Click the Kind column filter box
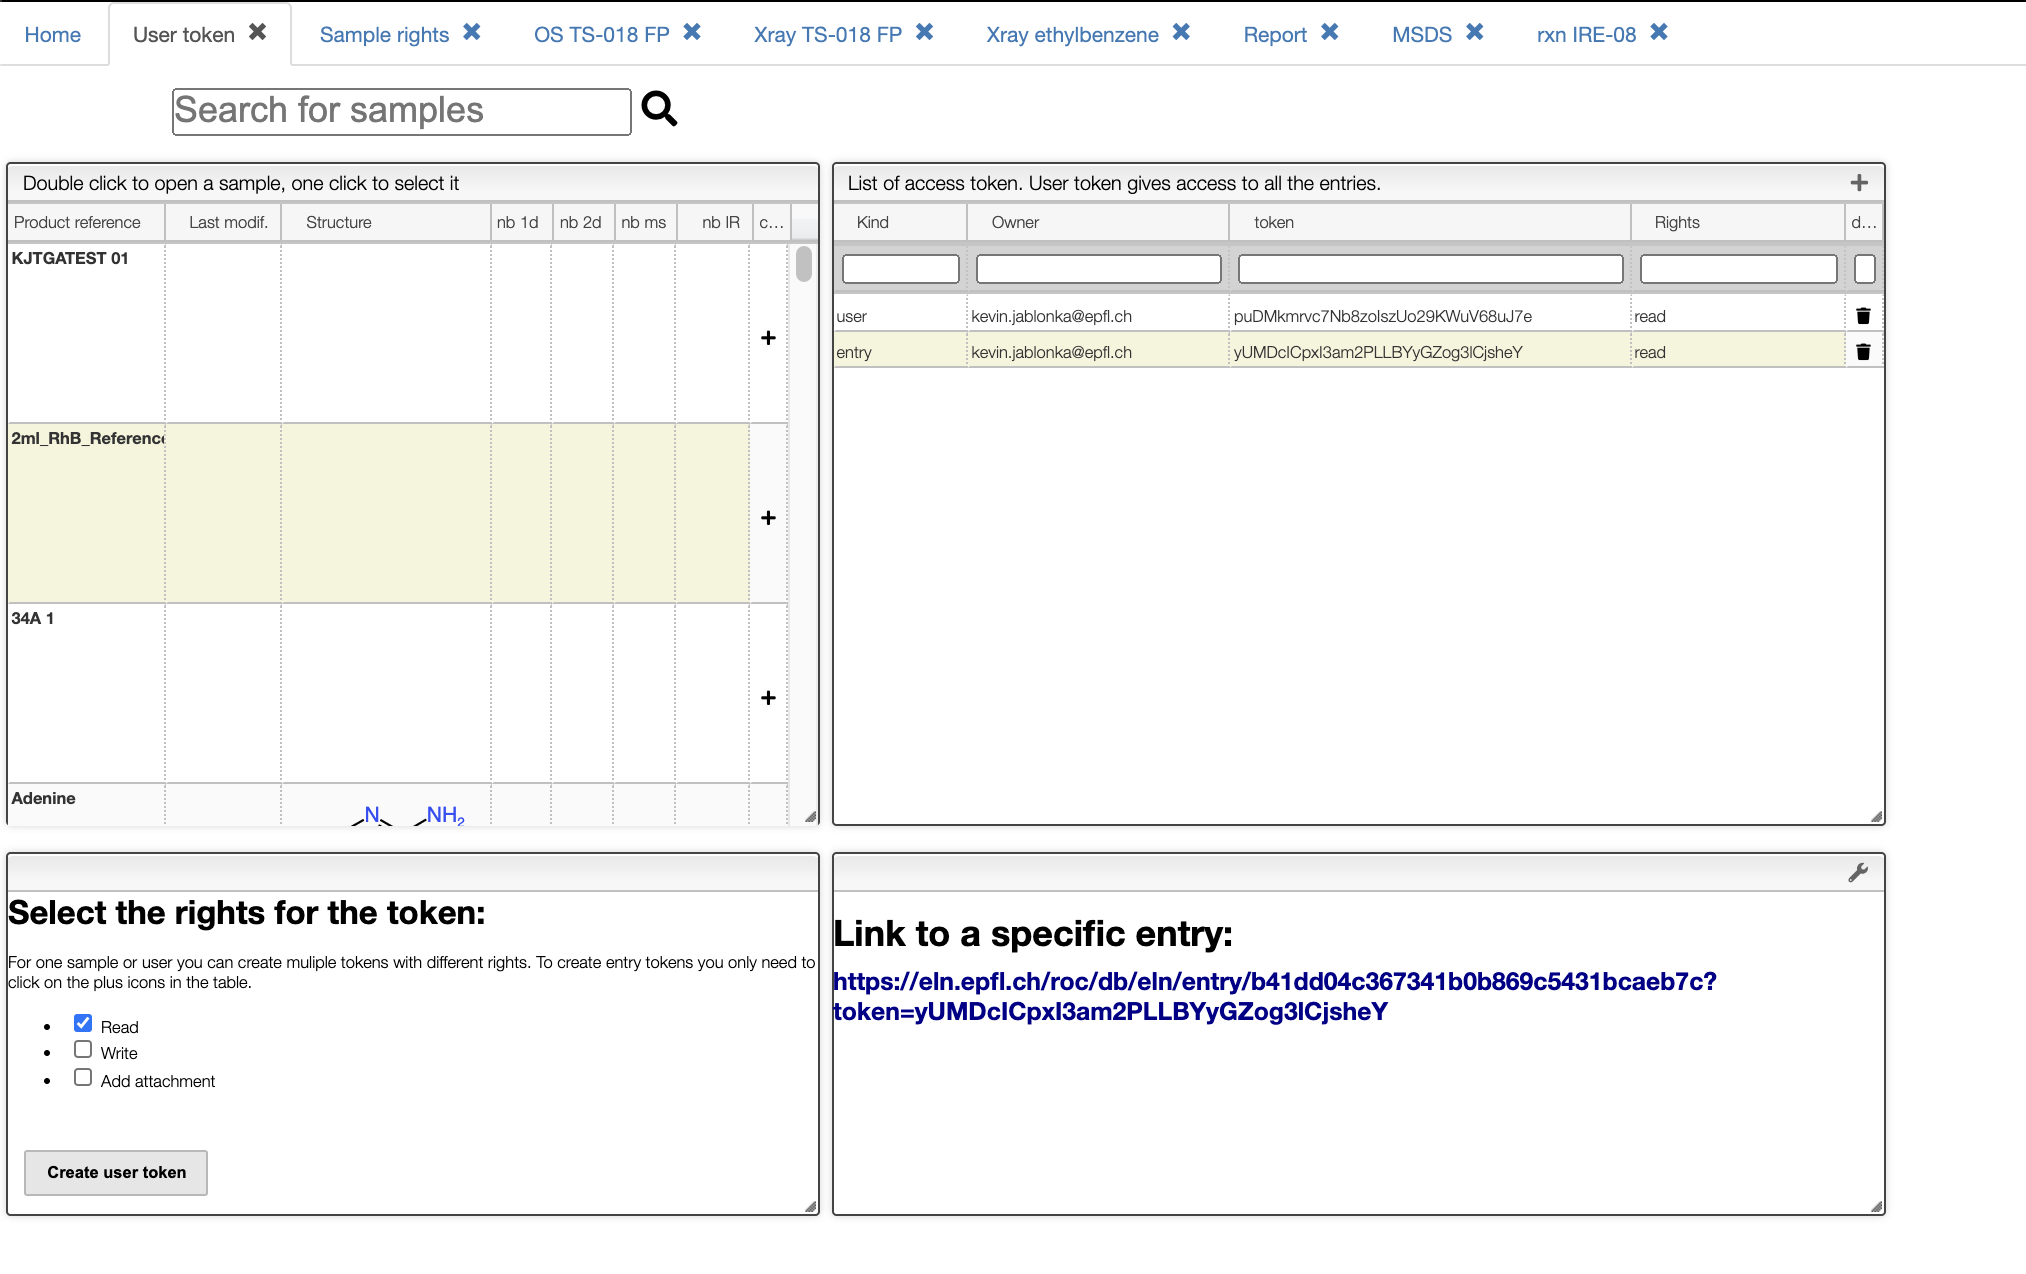Image resolution: width=2026 pixels, height=1274 pixels. 900,269
